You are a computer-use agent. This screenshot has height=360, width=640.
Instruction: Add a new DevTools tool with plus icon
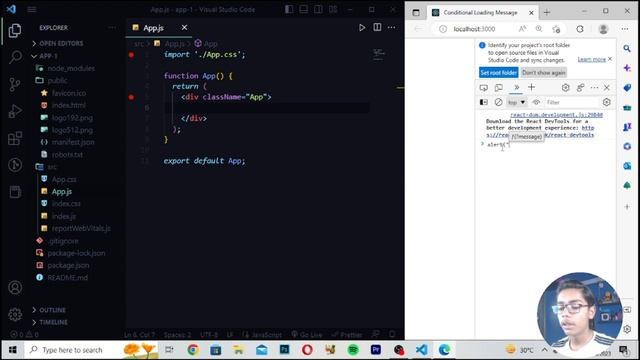[531, 87]
